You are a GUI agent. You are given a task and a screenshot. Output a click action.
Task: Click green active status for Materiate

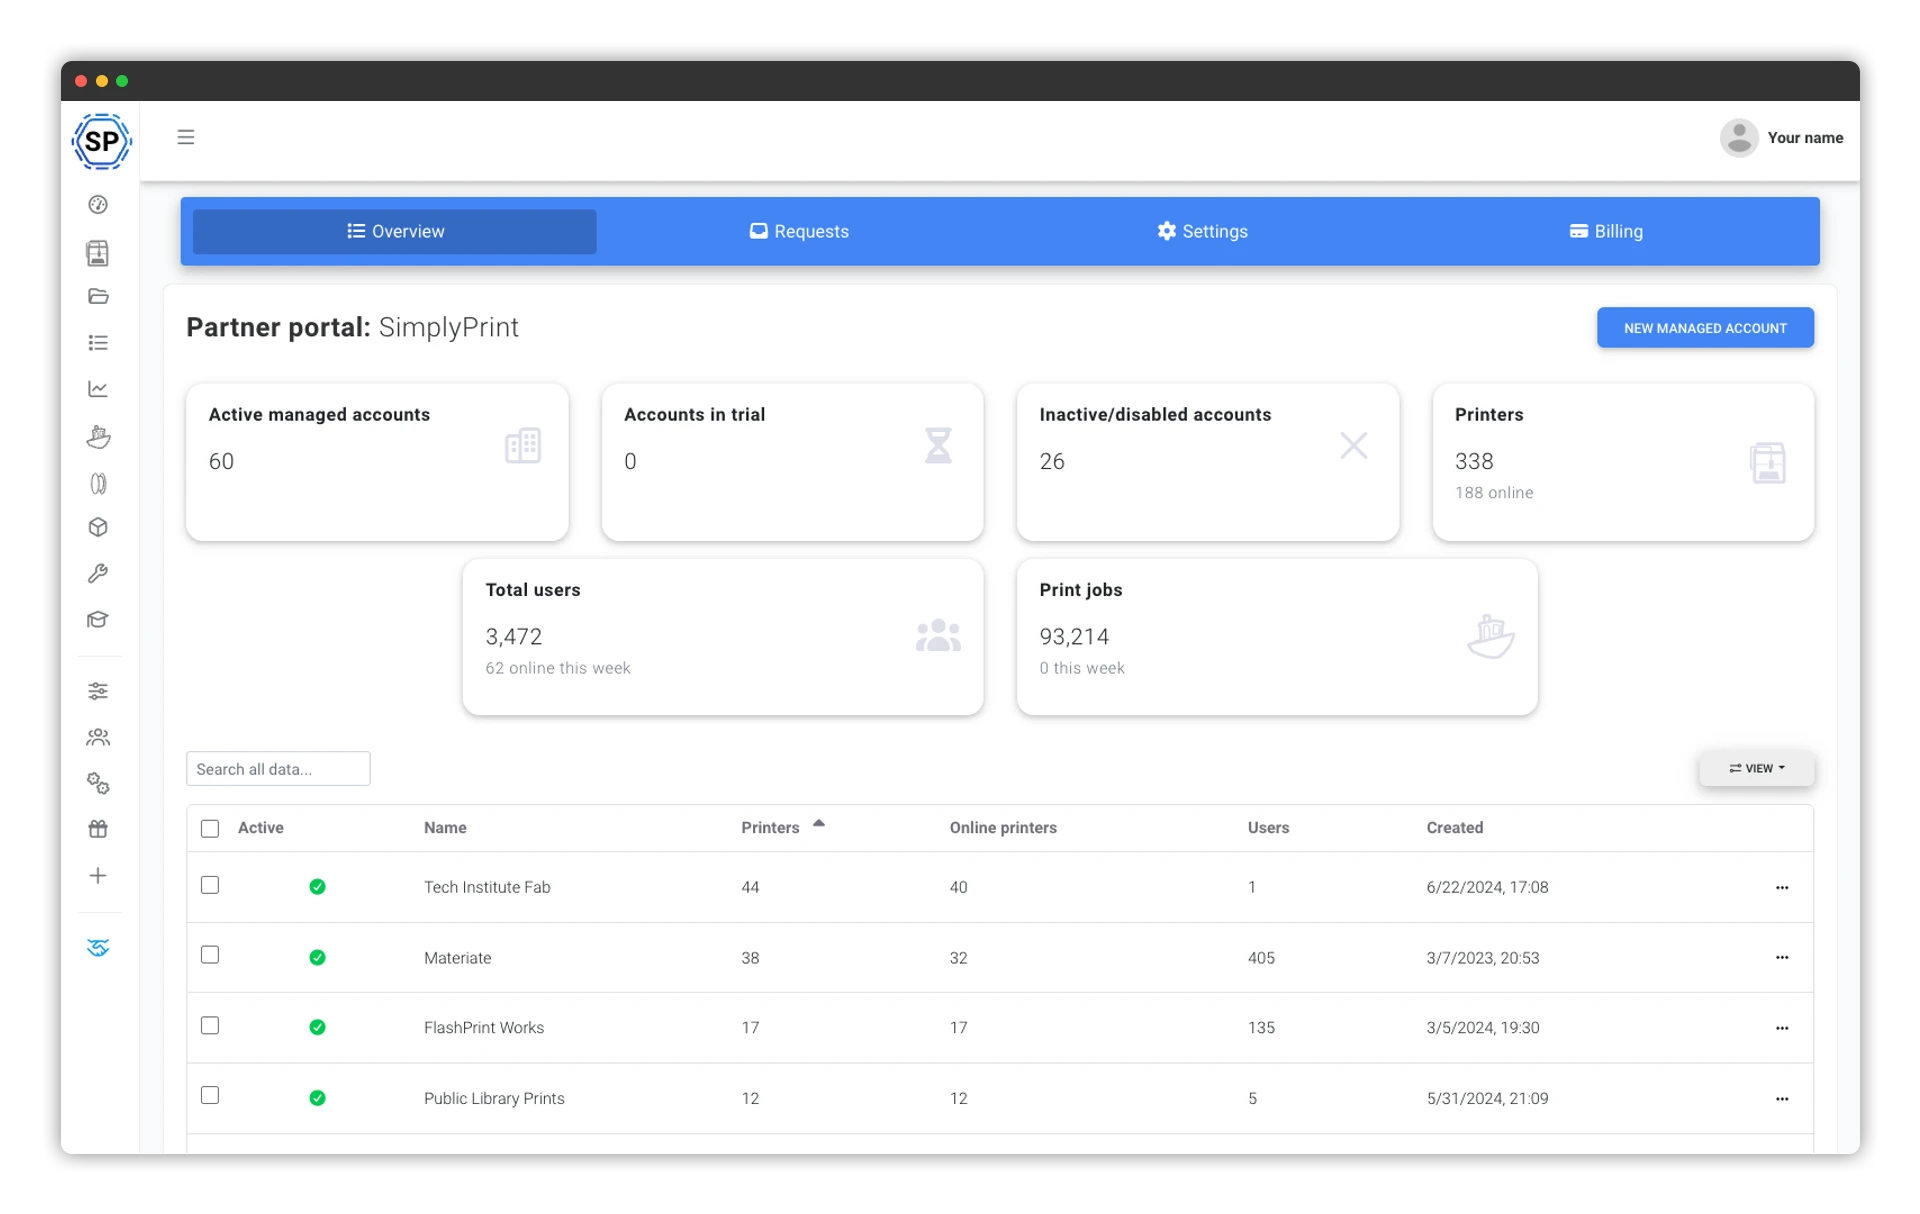click(x=317, y=958)
